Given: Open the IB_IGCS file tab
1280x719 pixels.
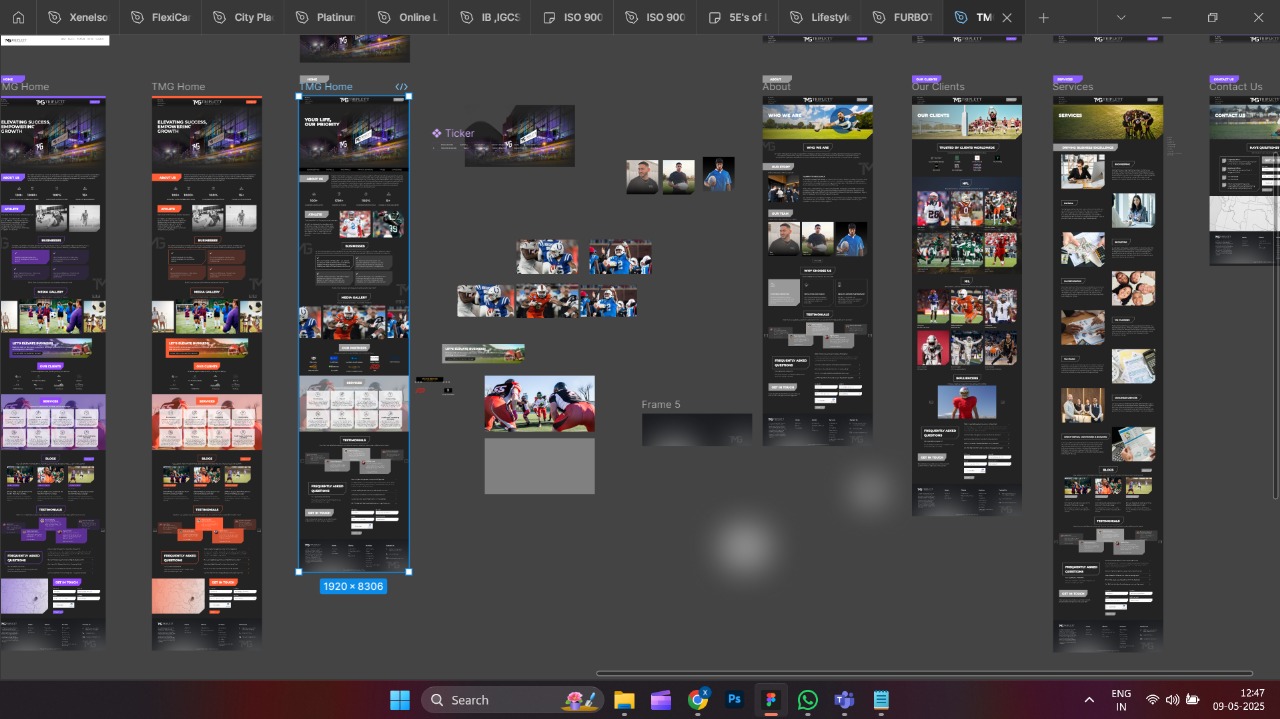Looking at the screenshot, I should 488,17.
